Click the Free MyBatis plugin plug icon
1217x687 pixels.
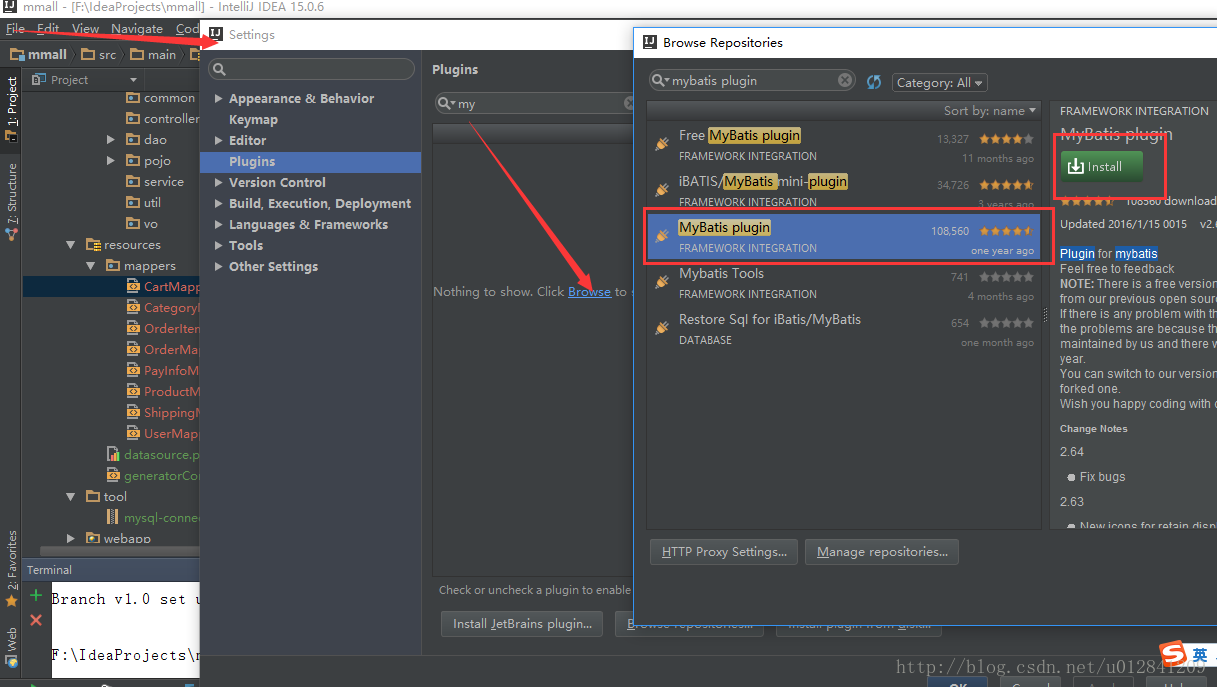(x=661, y=144)
